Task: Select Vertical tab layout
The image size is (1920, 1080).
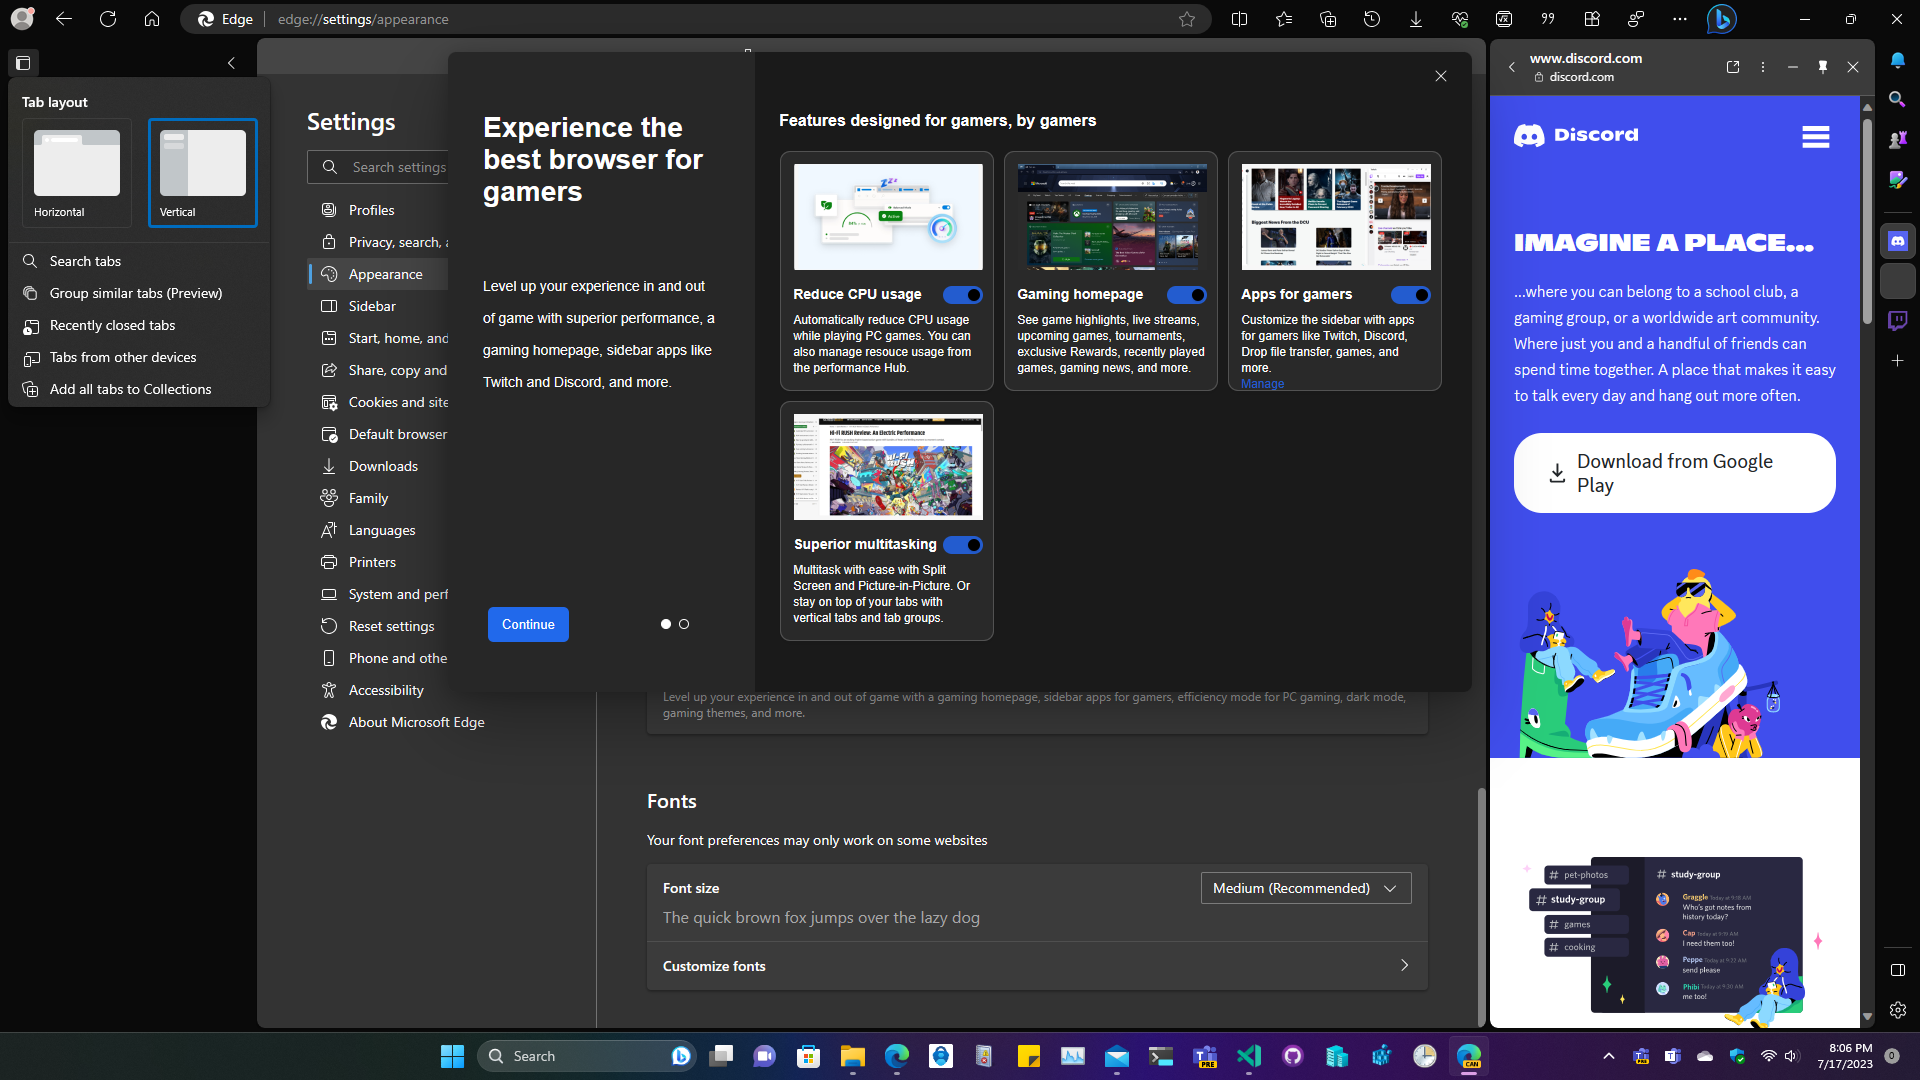Action: pos(203,172)
